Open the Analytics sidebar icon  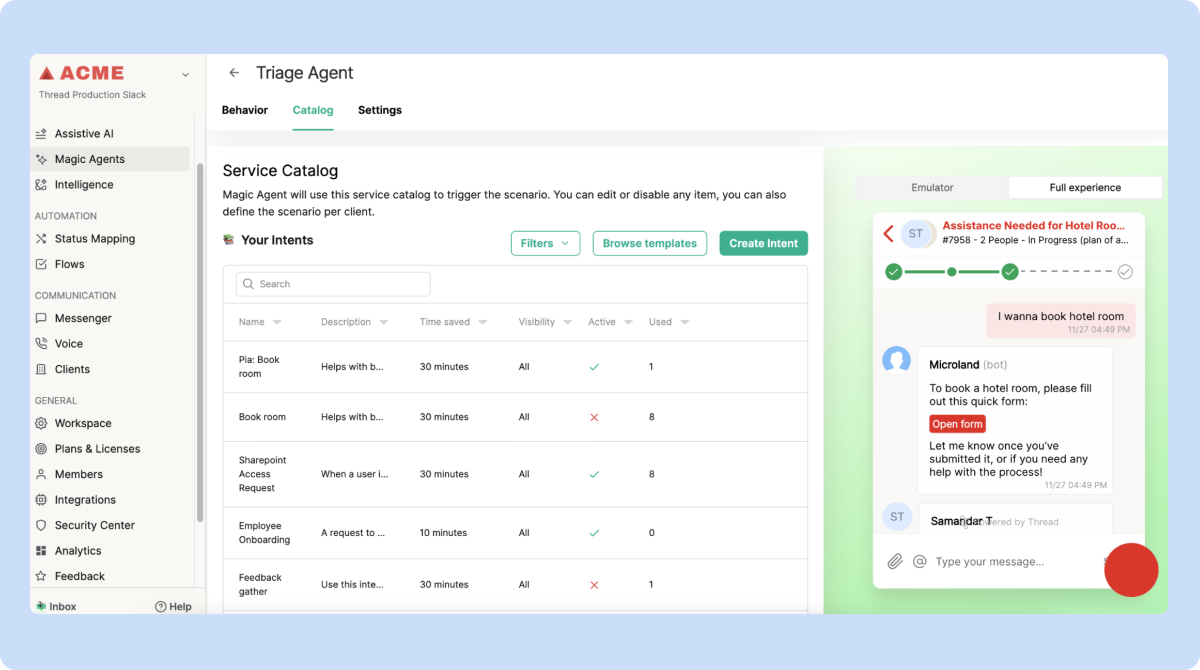(41, 551)
